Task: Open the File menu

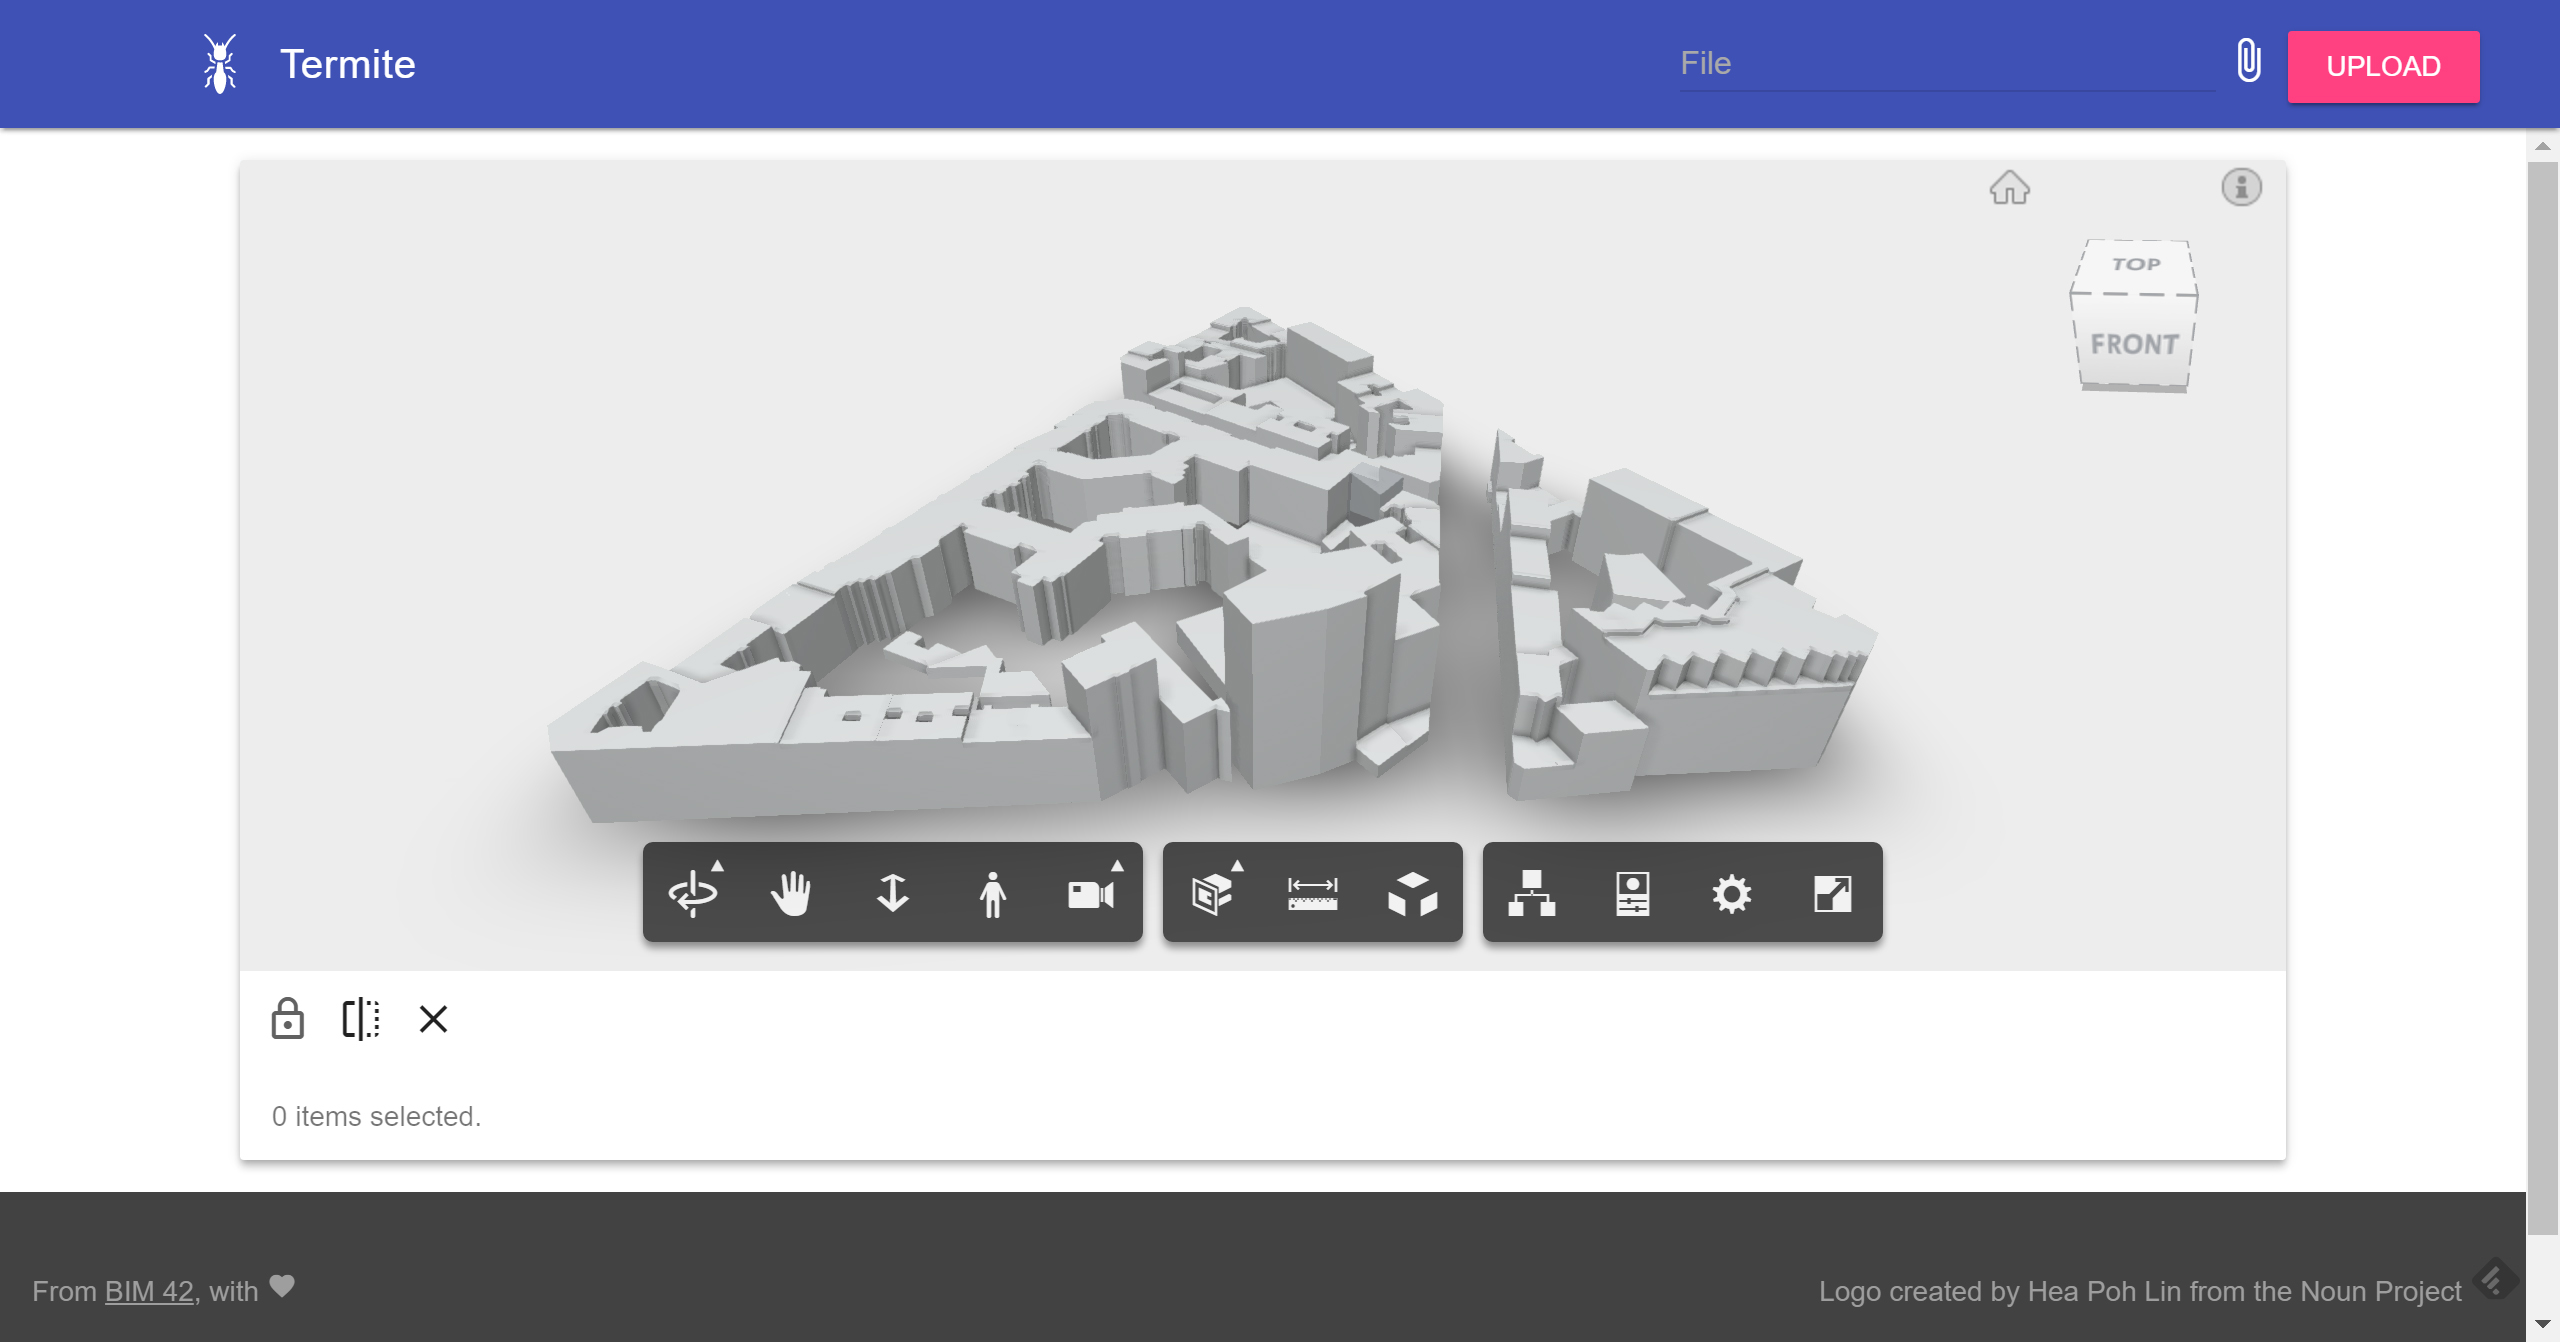Action: (x=1705, y=63)
